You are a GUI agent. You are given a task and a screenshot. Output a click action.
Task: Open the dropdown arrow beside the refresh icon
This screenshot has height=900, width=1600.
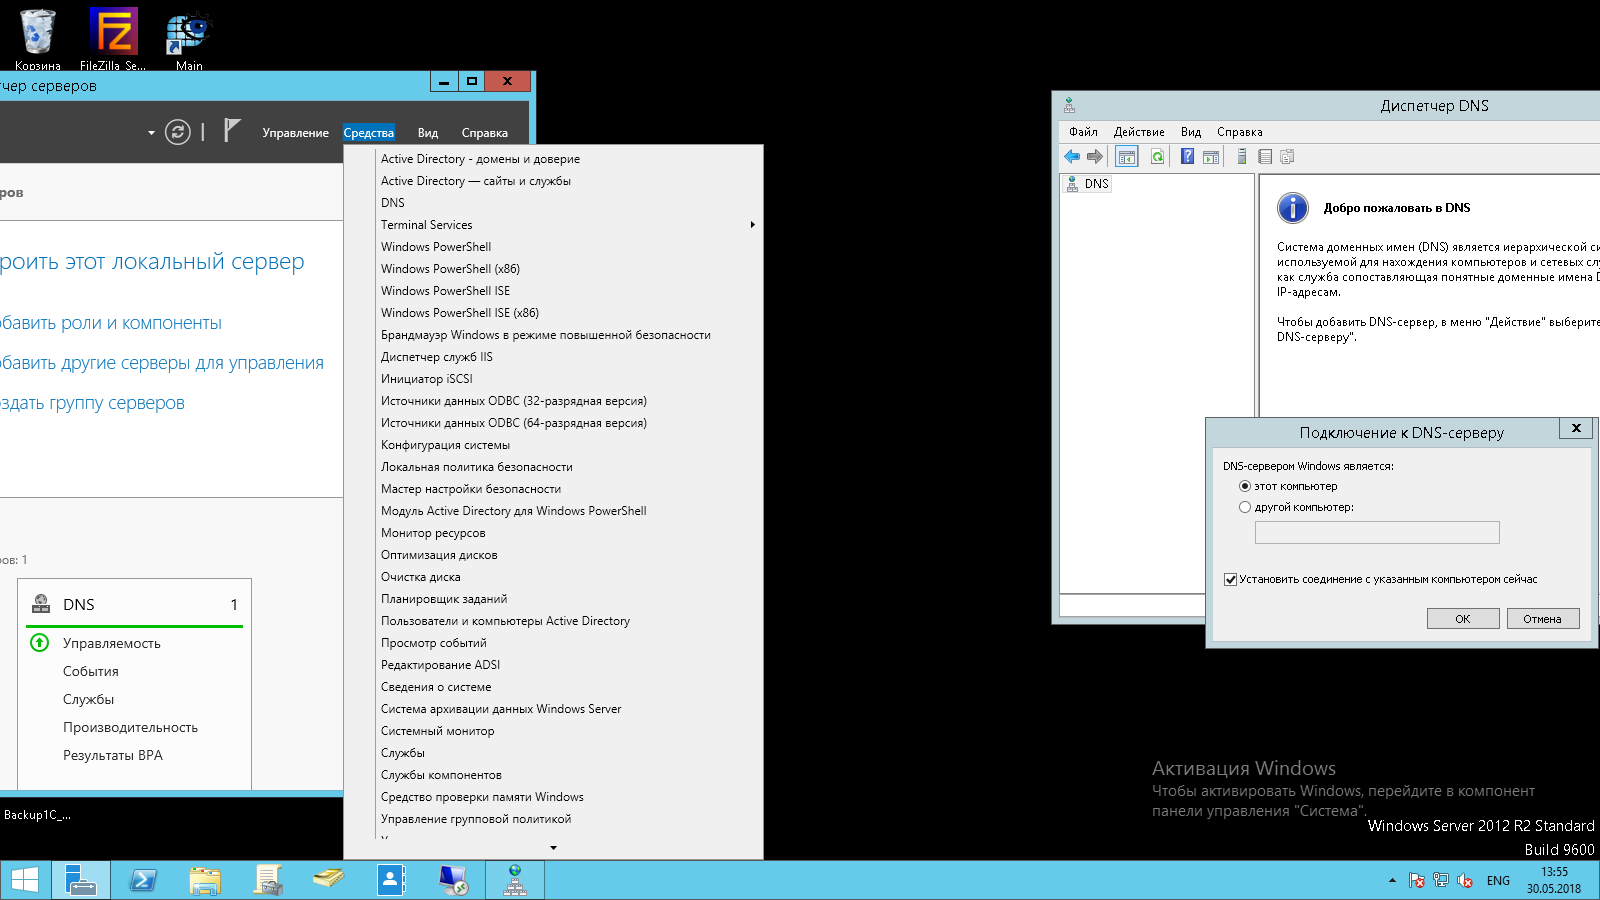pos(151,132)
